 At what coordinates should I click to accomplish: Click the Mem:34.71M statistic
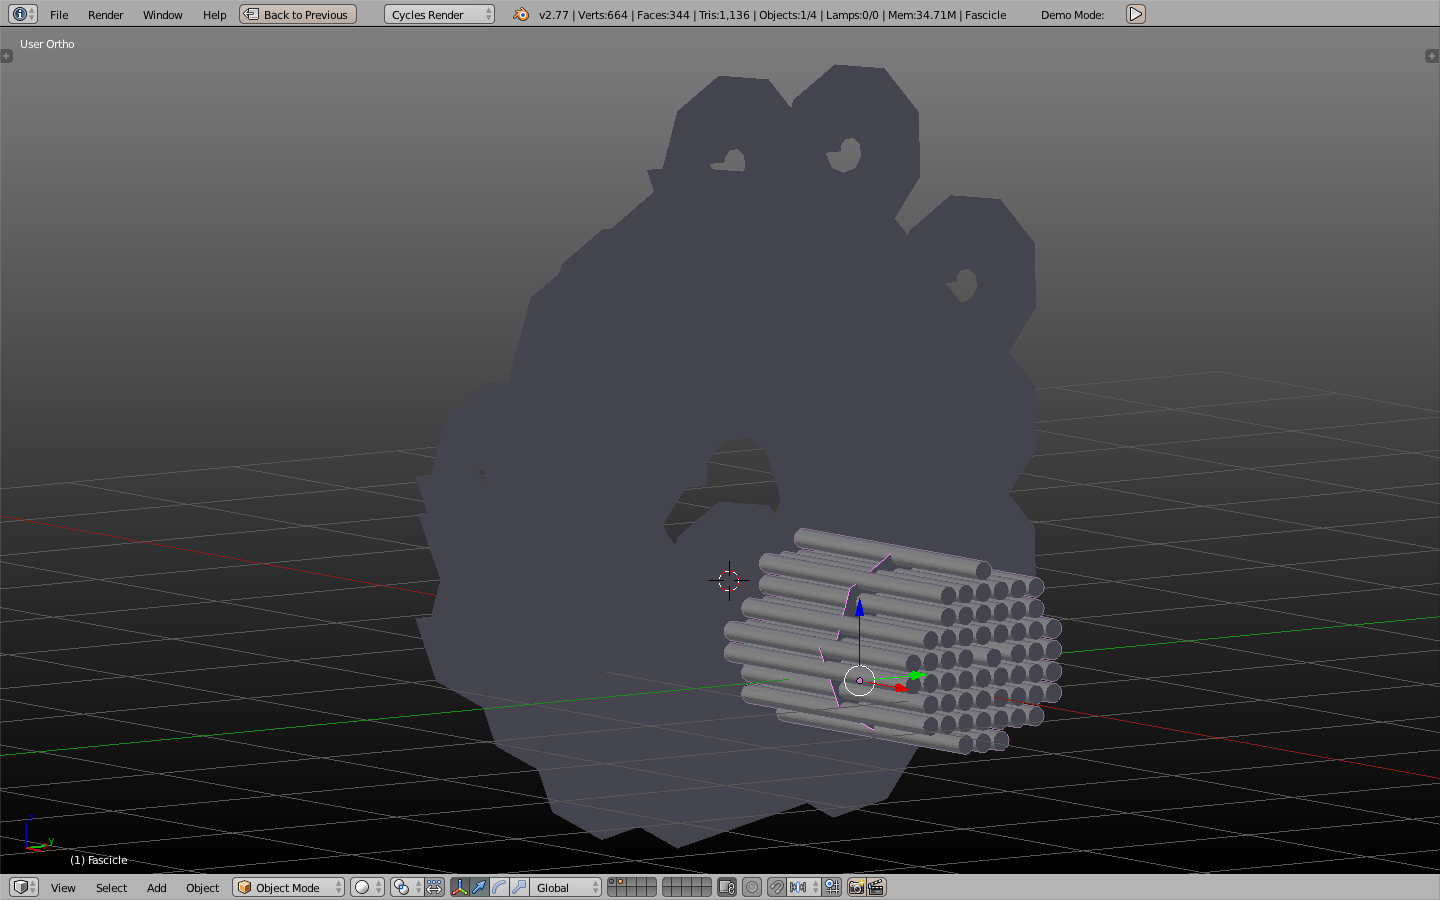921,15
